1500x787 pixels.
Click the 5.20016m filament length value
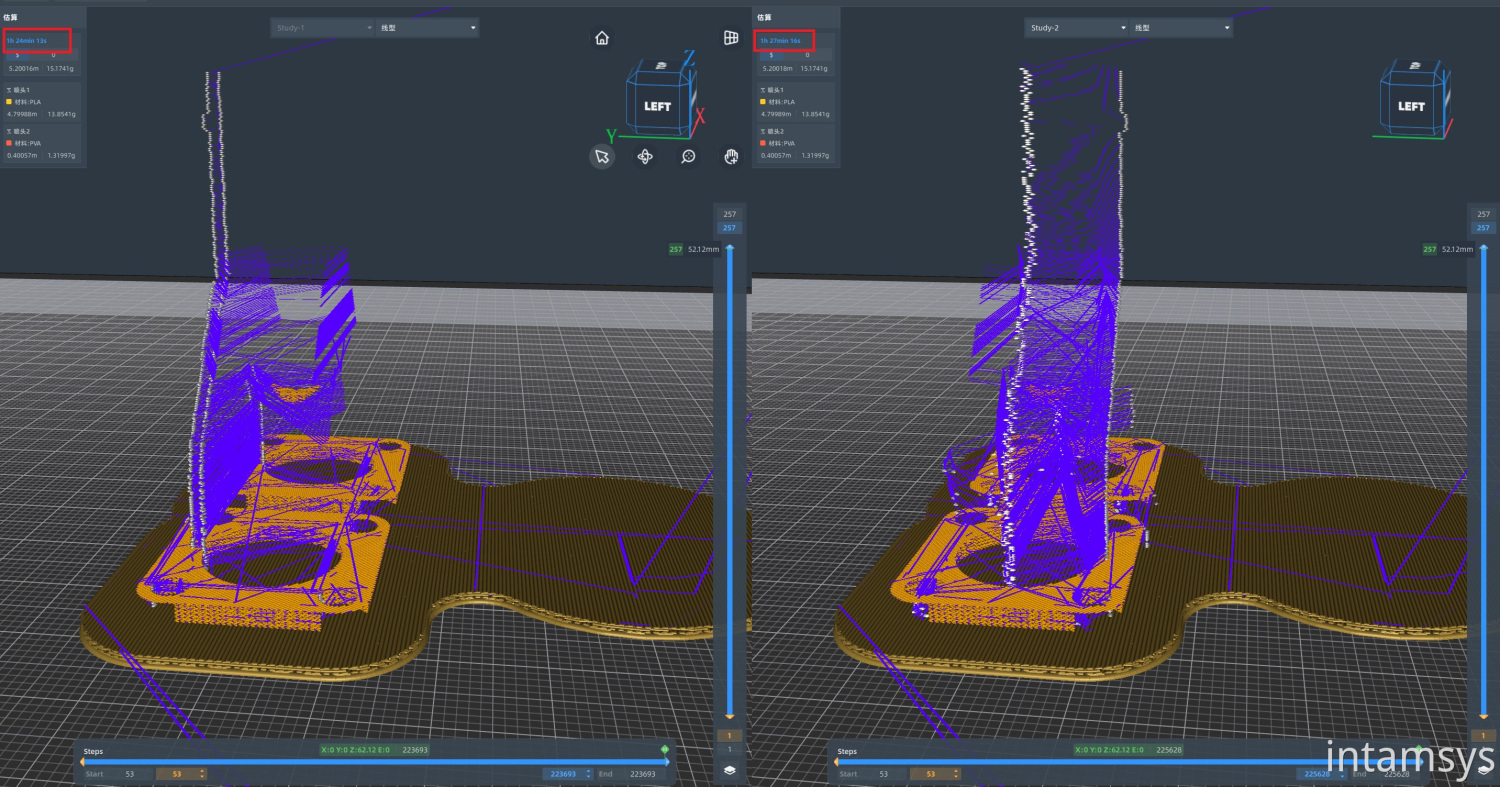pos(23,69)
